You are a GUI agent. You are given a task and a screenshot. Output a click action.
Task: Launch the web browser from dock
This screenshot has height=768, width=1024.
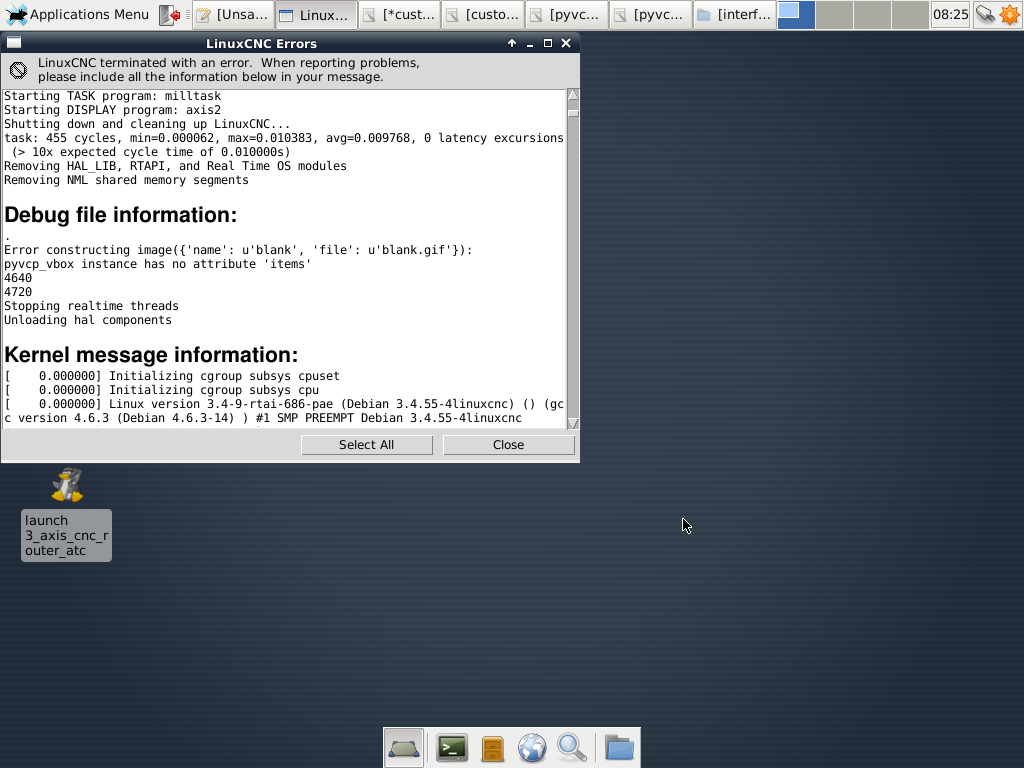coord(532,748)
